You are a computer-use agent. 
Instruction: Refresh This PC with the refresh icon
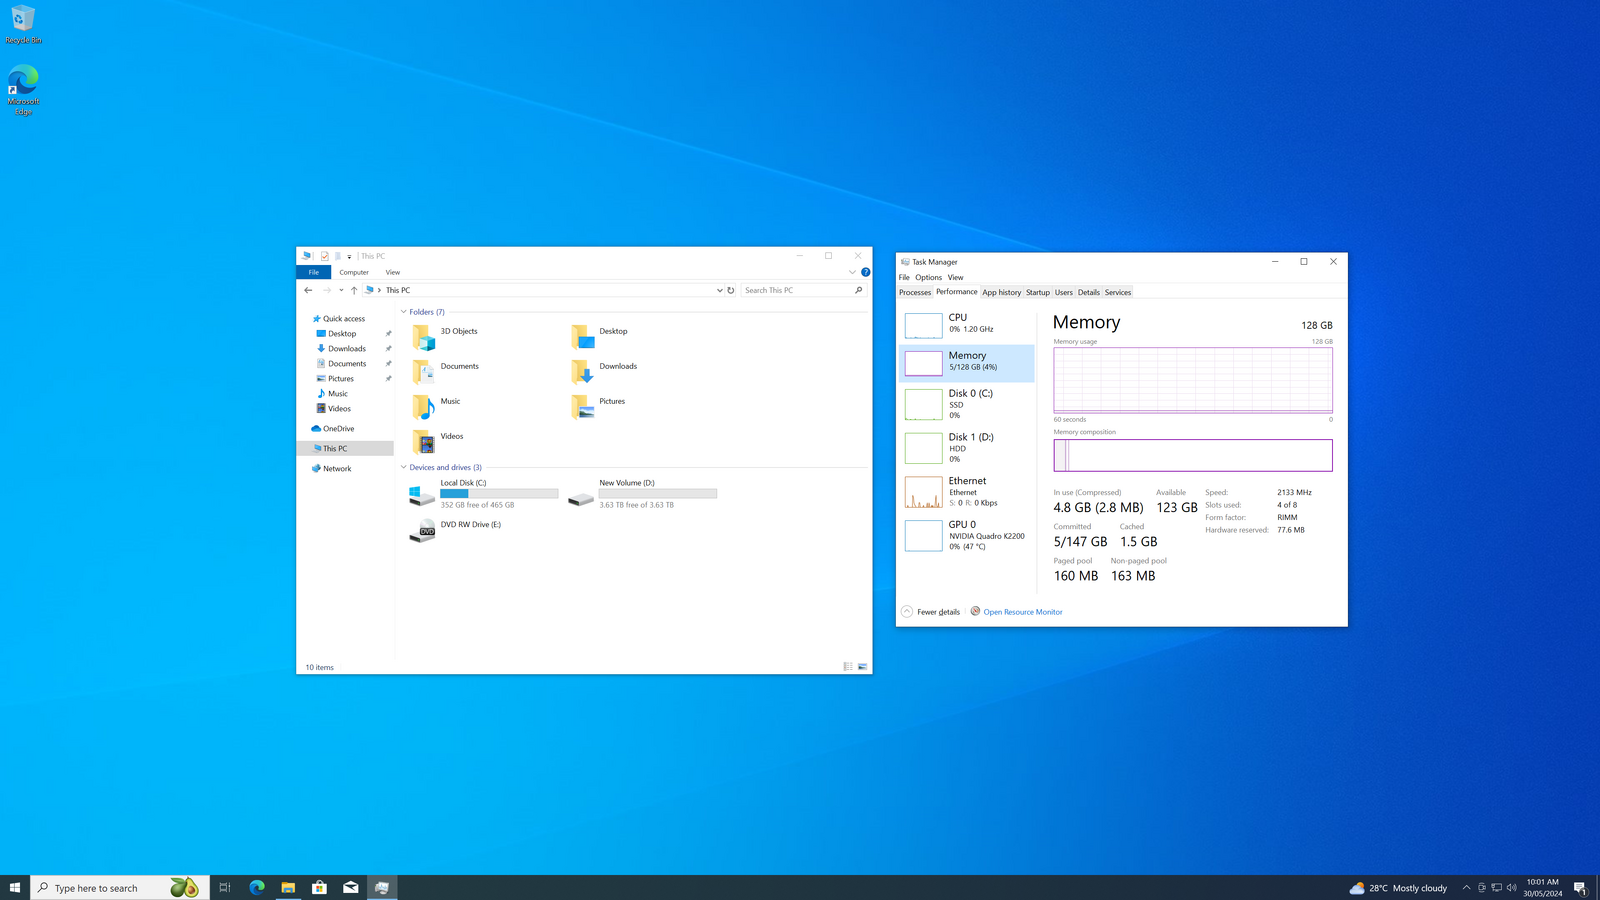click(731, 290)
